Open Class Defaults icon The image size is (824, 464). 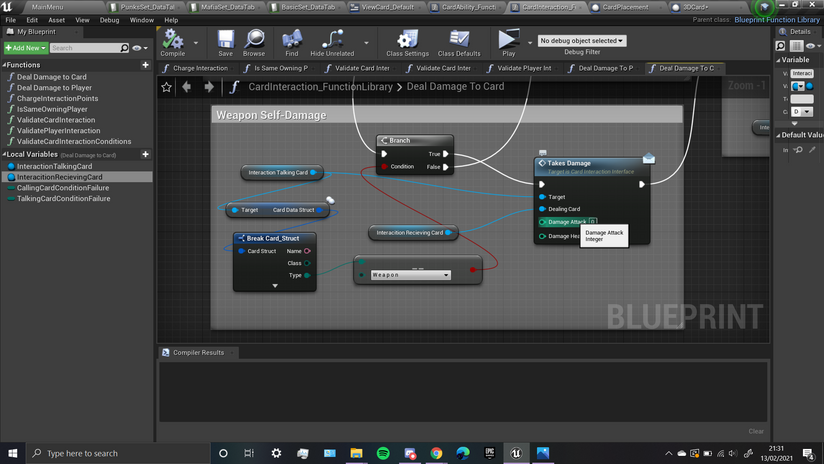pos(459,40)
